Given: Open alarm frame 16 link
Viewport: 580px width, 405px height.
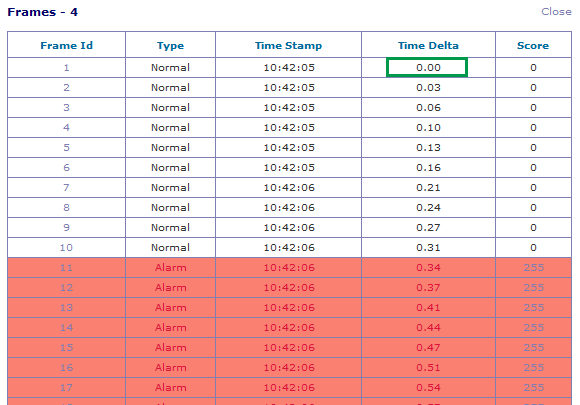Looking at the screenshot, I should (x=66, y=367).
